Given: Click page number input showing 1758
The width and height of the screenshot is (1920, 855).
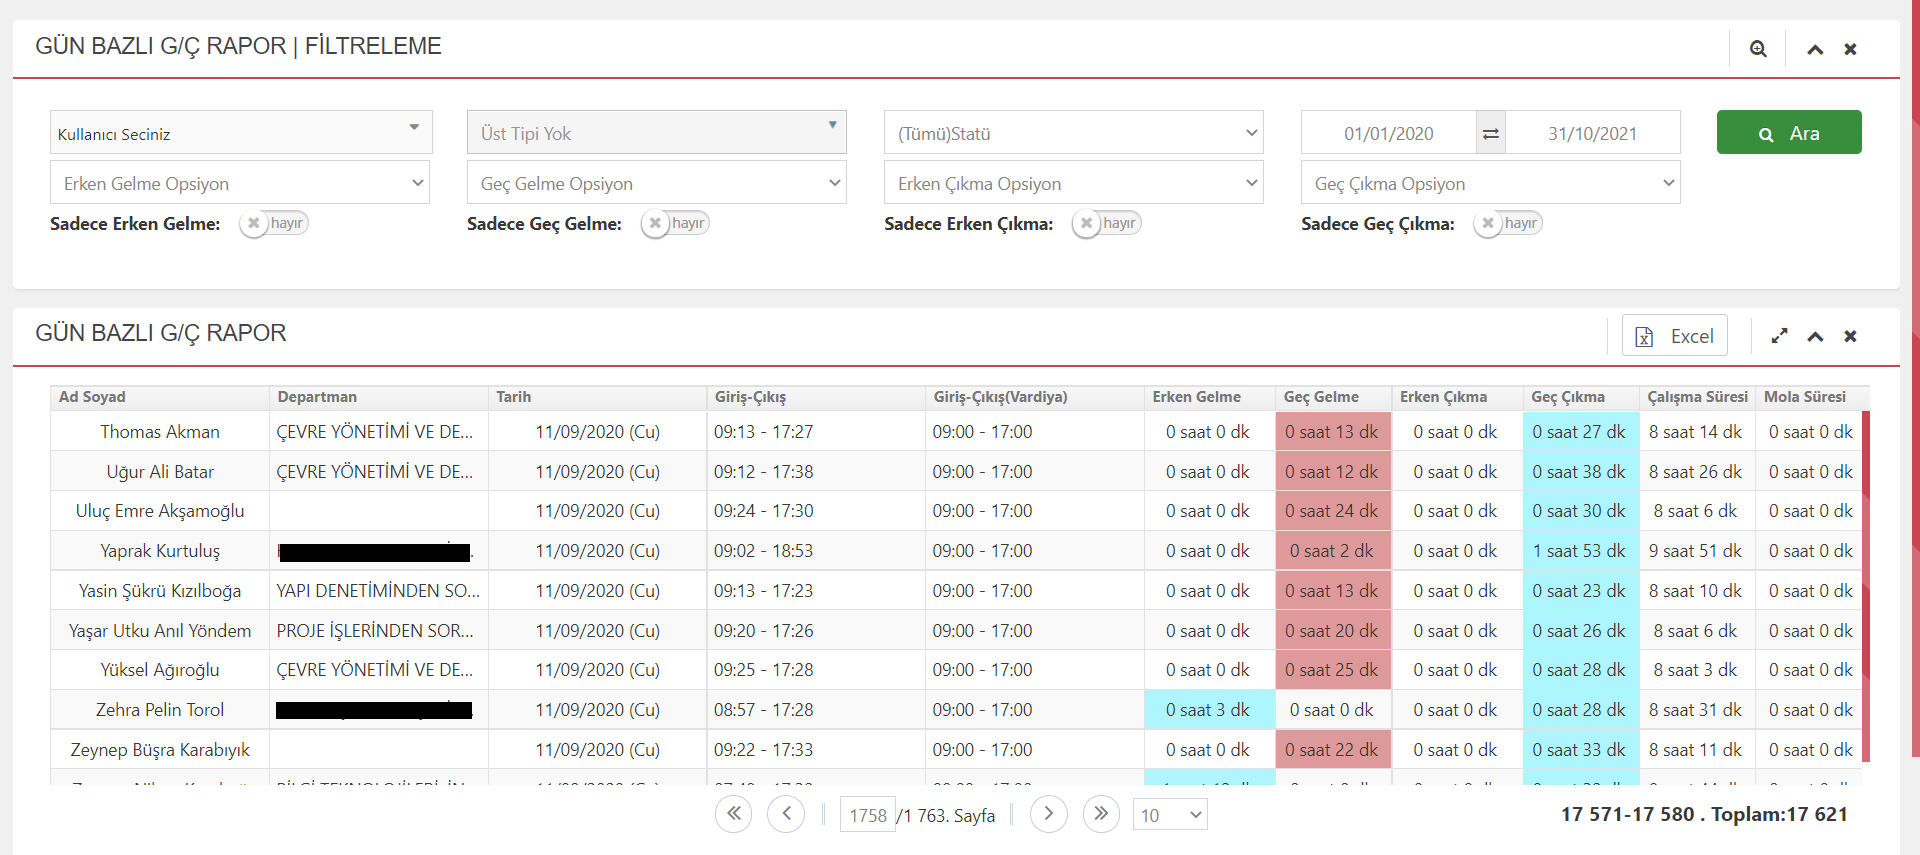Looking at the screenshot, I should 868,815.
